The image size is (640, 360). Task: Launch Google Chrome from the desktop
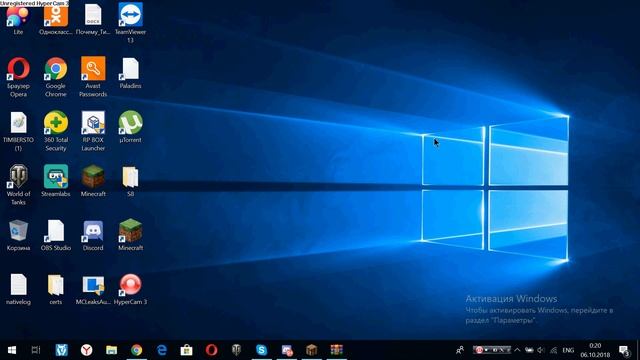[x=56, y=77]
